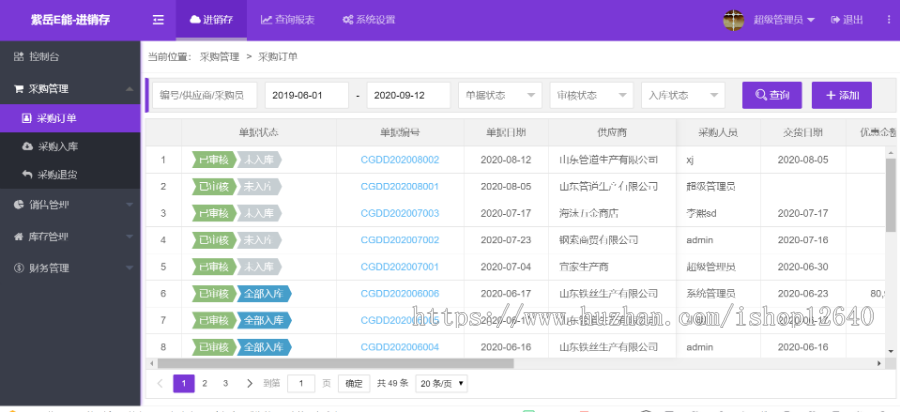Go to next page arrow
Image resolution: width=900 pixels, height=412 pixels.
pos(249,383)
